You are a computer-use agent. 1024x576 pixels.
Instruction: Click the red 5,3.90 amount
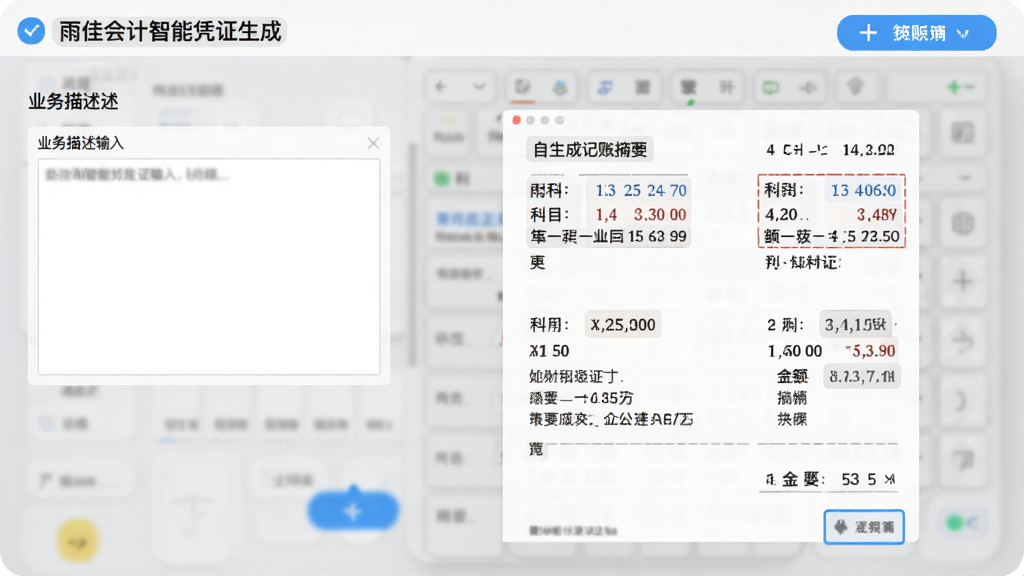871,351
